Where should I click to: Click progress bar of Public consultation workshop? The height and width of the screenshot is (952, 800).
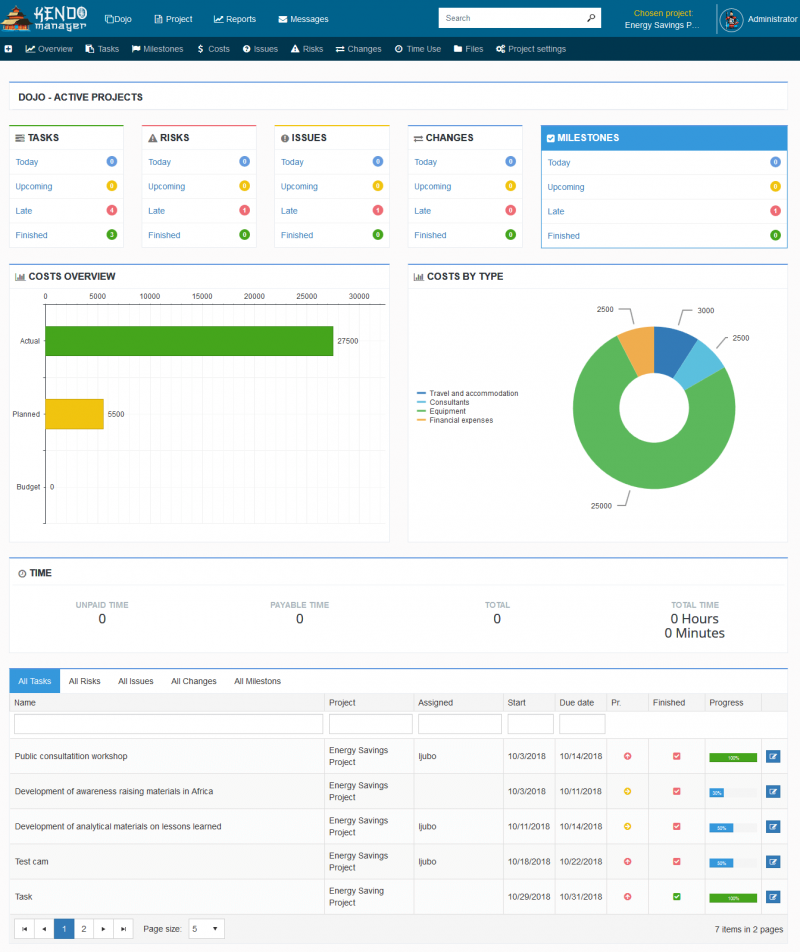(x=733, y=758)
